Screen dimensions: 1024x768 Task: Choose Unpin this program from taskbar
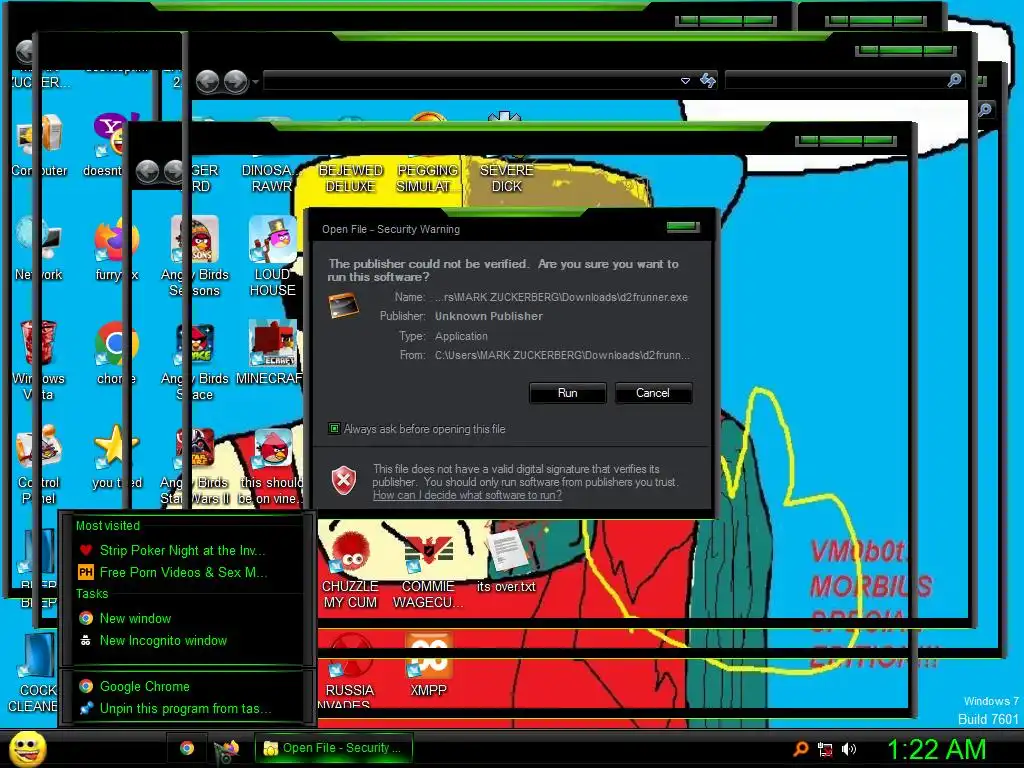click(x=185, y=709)
